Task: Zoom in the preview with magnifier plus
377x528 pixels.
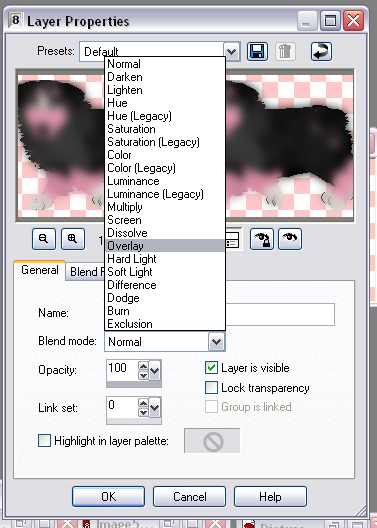Action: tap(73, 239)
